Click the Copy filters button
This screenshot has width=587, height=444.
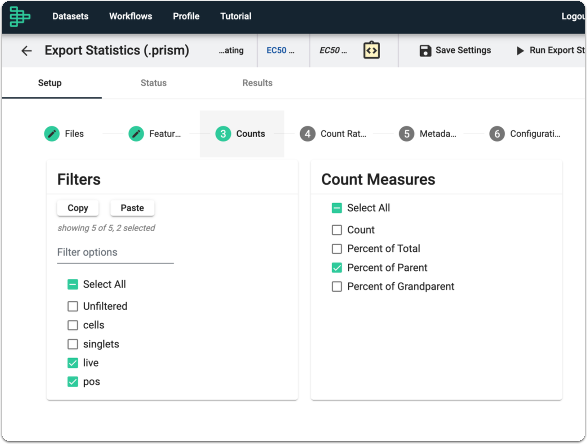[x=77, y=208]
